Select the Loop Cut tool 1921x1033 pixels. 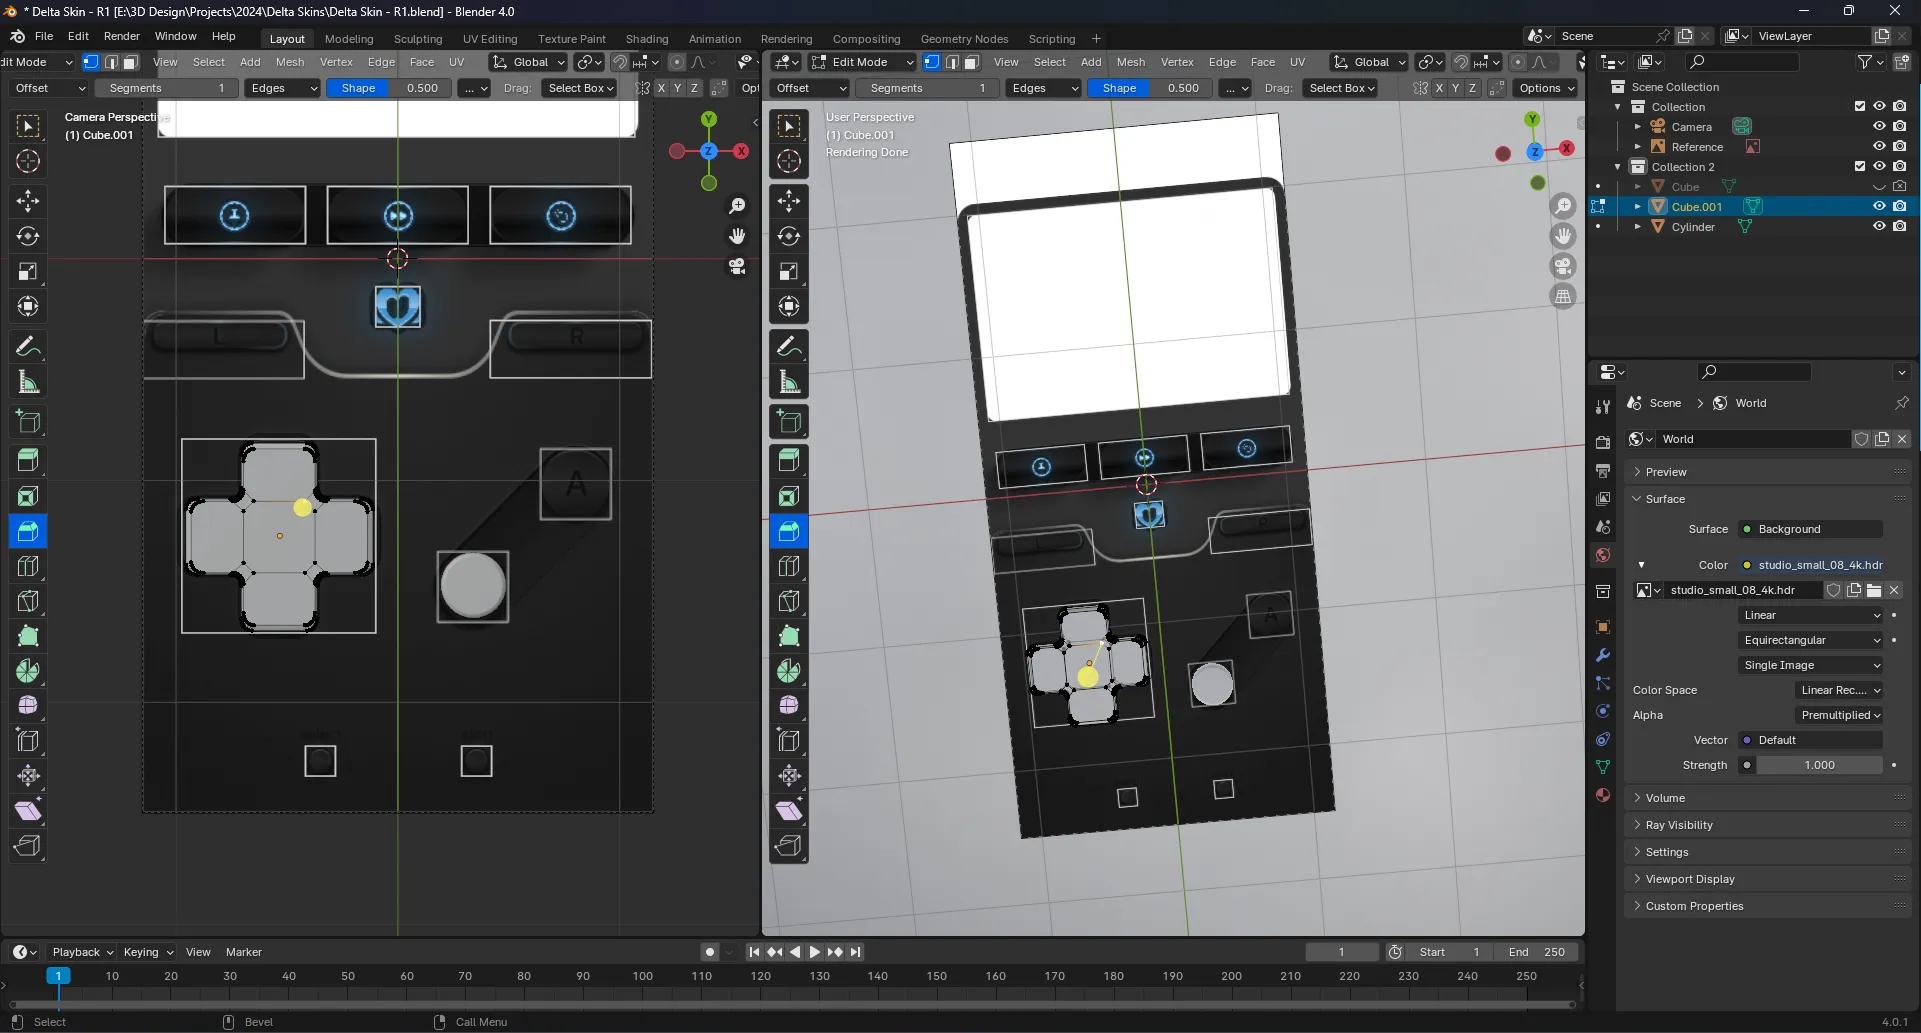pos(27,566)
